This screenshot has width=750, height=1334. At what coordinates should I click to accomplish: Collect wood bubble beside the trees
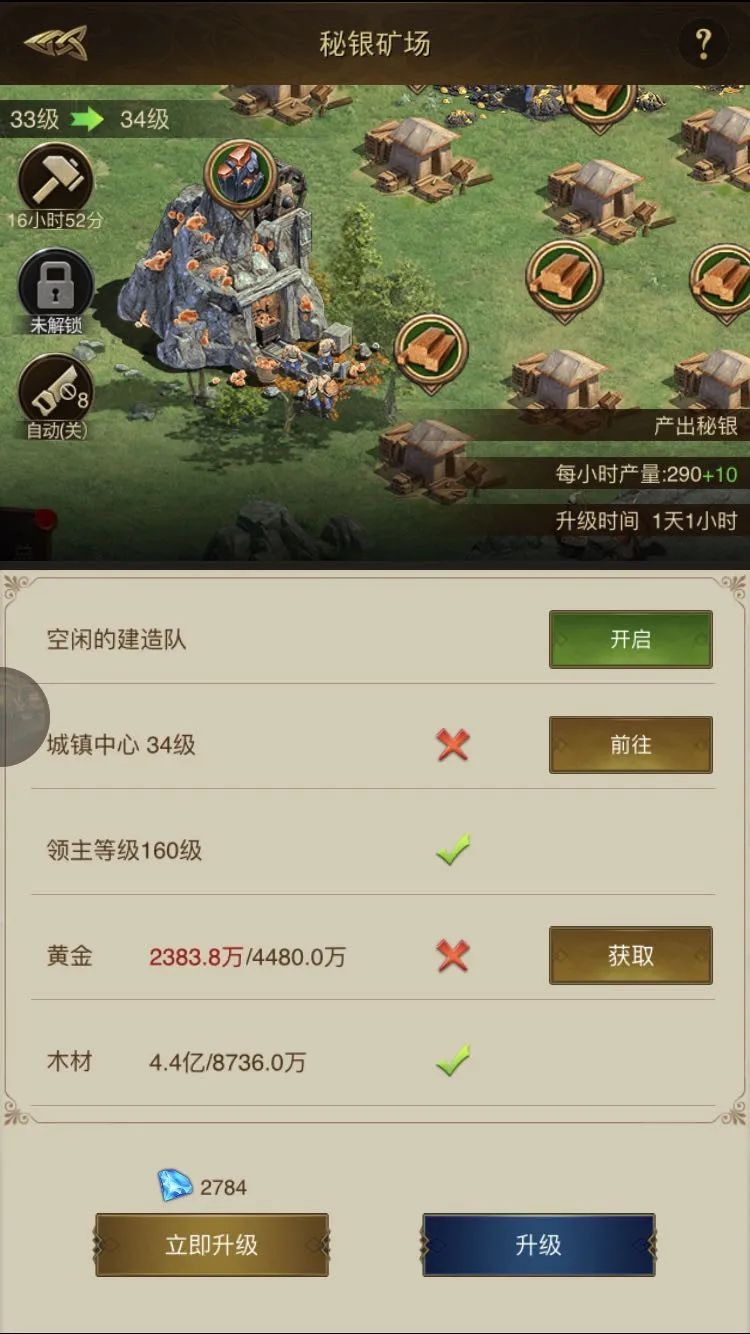click(x=432, y=347)
